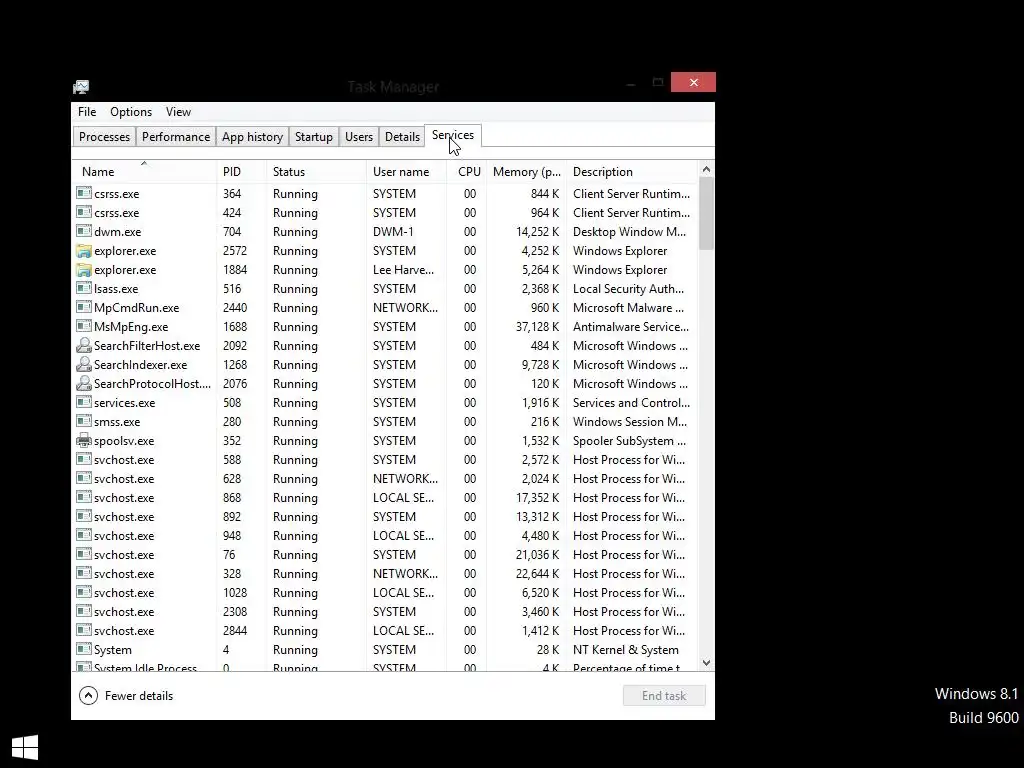Viewport: 1024px width, 768px height.
Task: Select the services.exe process icon
Action: pyautogui.click(x=84, y=402)
